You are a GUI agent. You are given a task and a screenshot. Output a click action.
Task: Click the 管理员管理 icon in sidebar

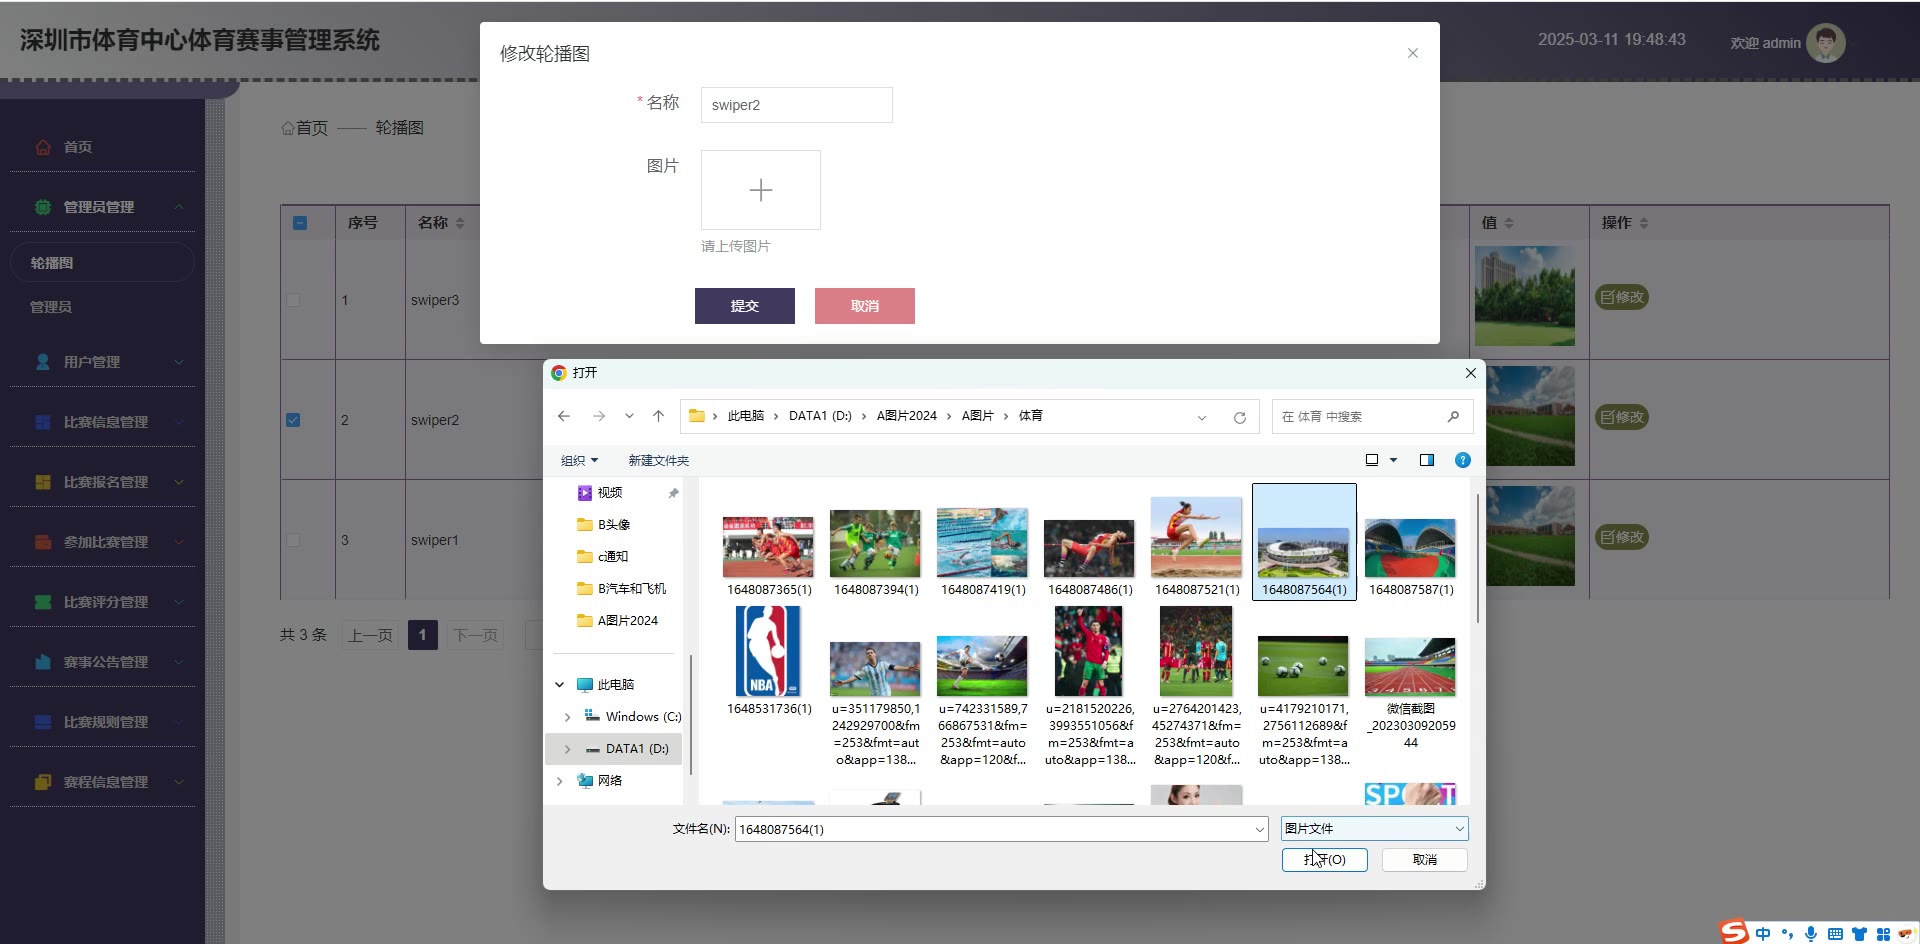pyautogui.click(x=43, y=207)
